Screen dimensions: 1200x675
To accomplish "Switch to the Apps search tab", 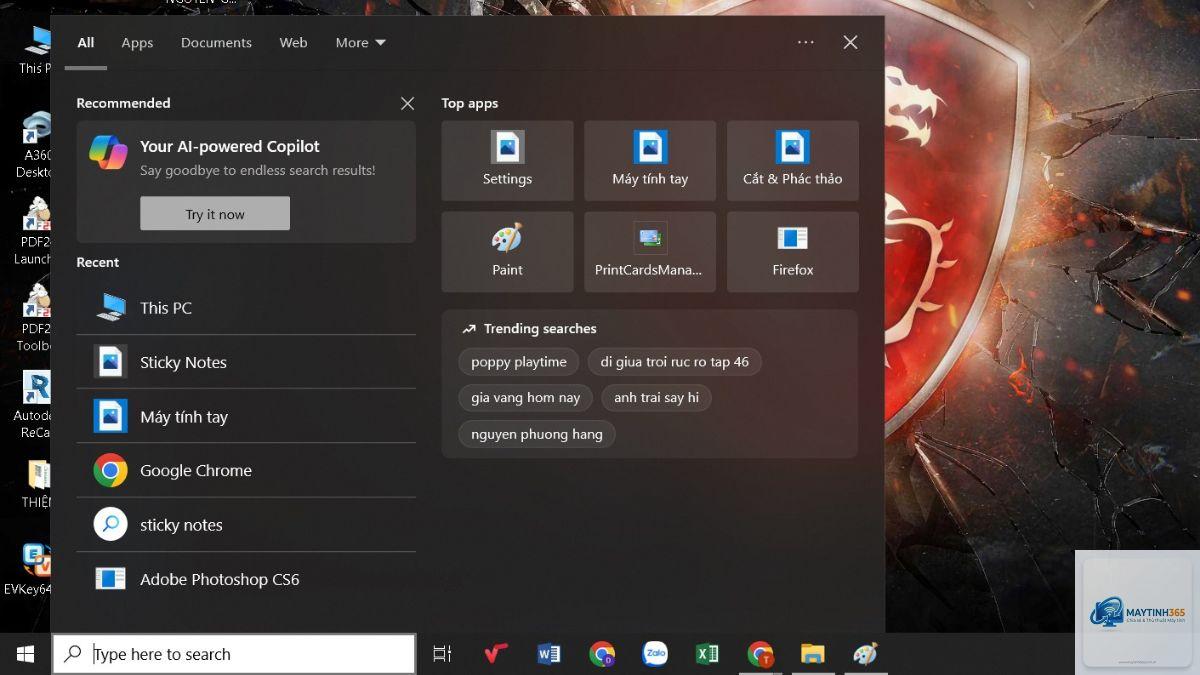I will pyautogui.click(x=137, y=42).
